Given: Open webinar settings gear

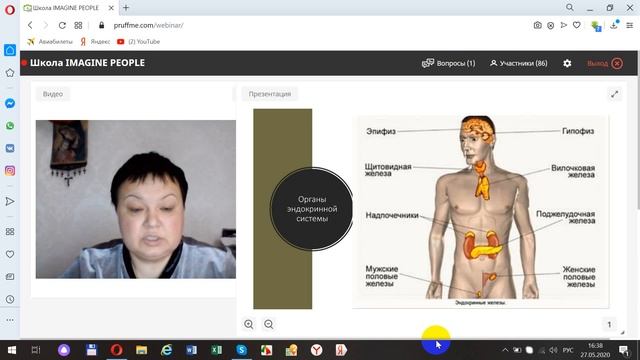Looking at the screenshot, I should pyautogui.click(x=567, y=63).
